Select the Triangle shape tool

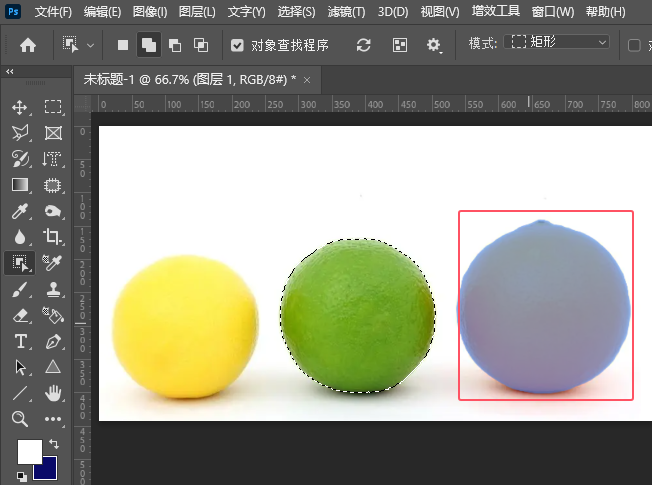[x=53, y=367]
